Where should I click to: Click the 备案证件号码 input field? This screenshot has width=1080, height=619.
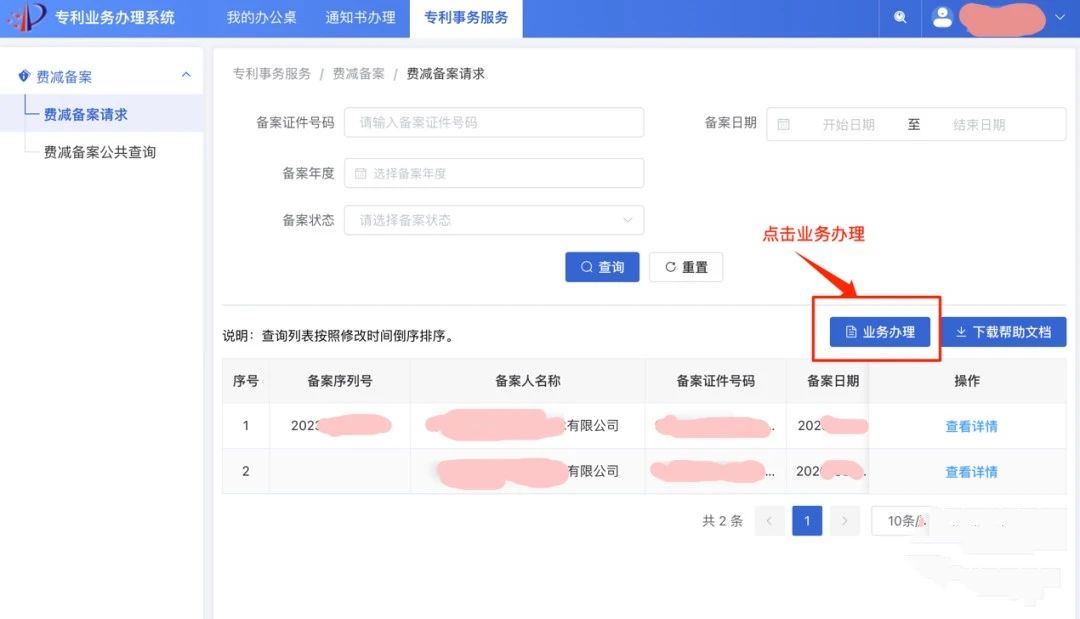[x=494, y=122]
